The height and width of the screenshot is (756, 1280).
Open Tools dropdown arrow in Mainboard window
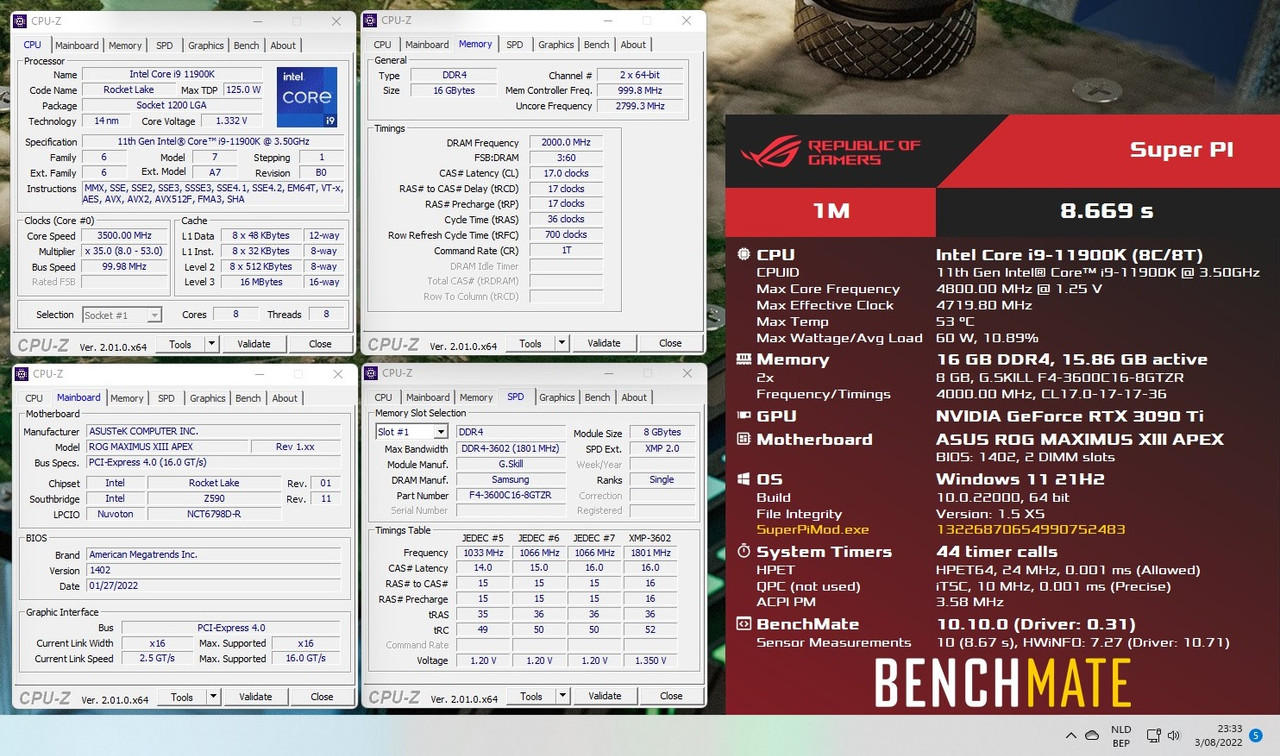pyautogui.click(x=212, y=697)
